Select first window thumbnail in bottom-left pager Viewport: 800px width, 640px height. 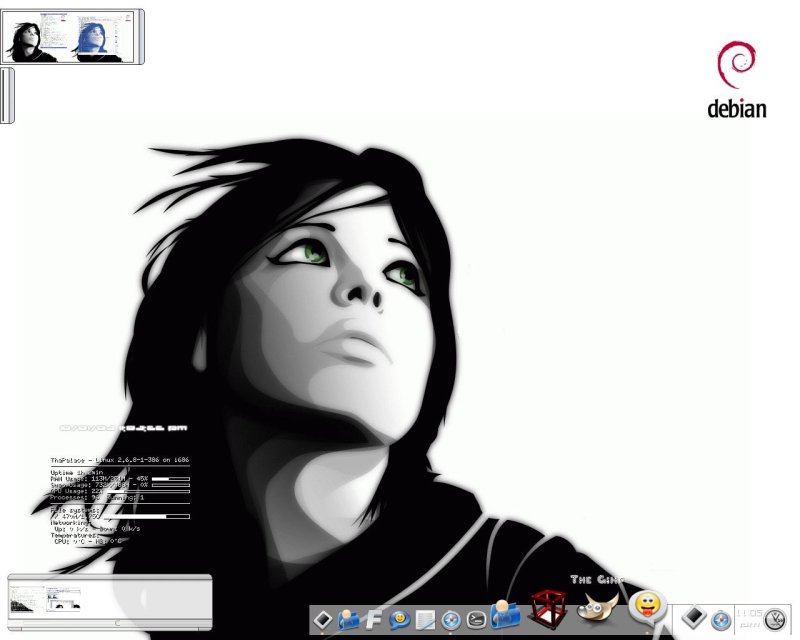(27, 599)
